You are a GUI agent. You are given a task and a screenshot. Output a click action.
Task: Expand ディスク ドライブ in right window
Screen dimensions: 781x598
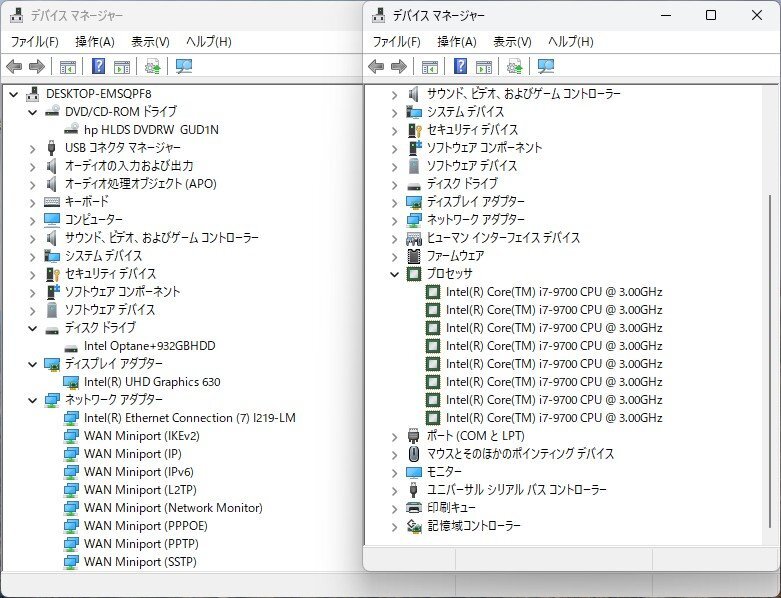(395, 185)
